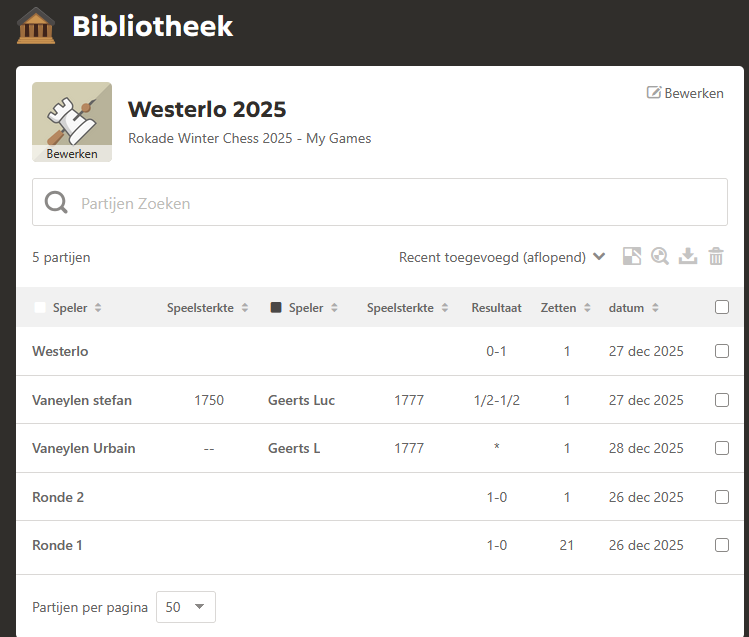Open the Vaneylen Urbain game row
Screen dimensions: 749x637
click(83, 448)
